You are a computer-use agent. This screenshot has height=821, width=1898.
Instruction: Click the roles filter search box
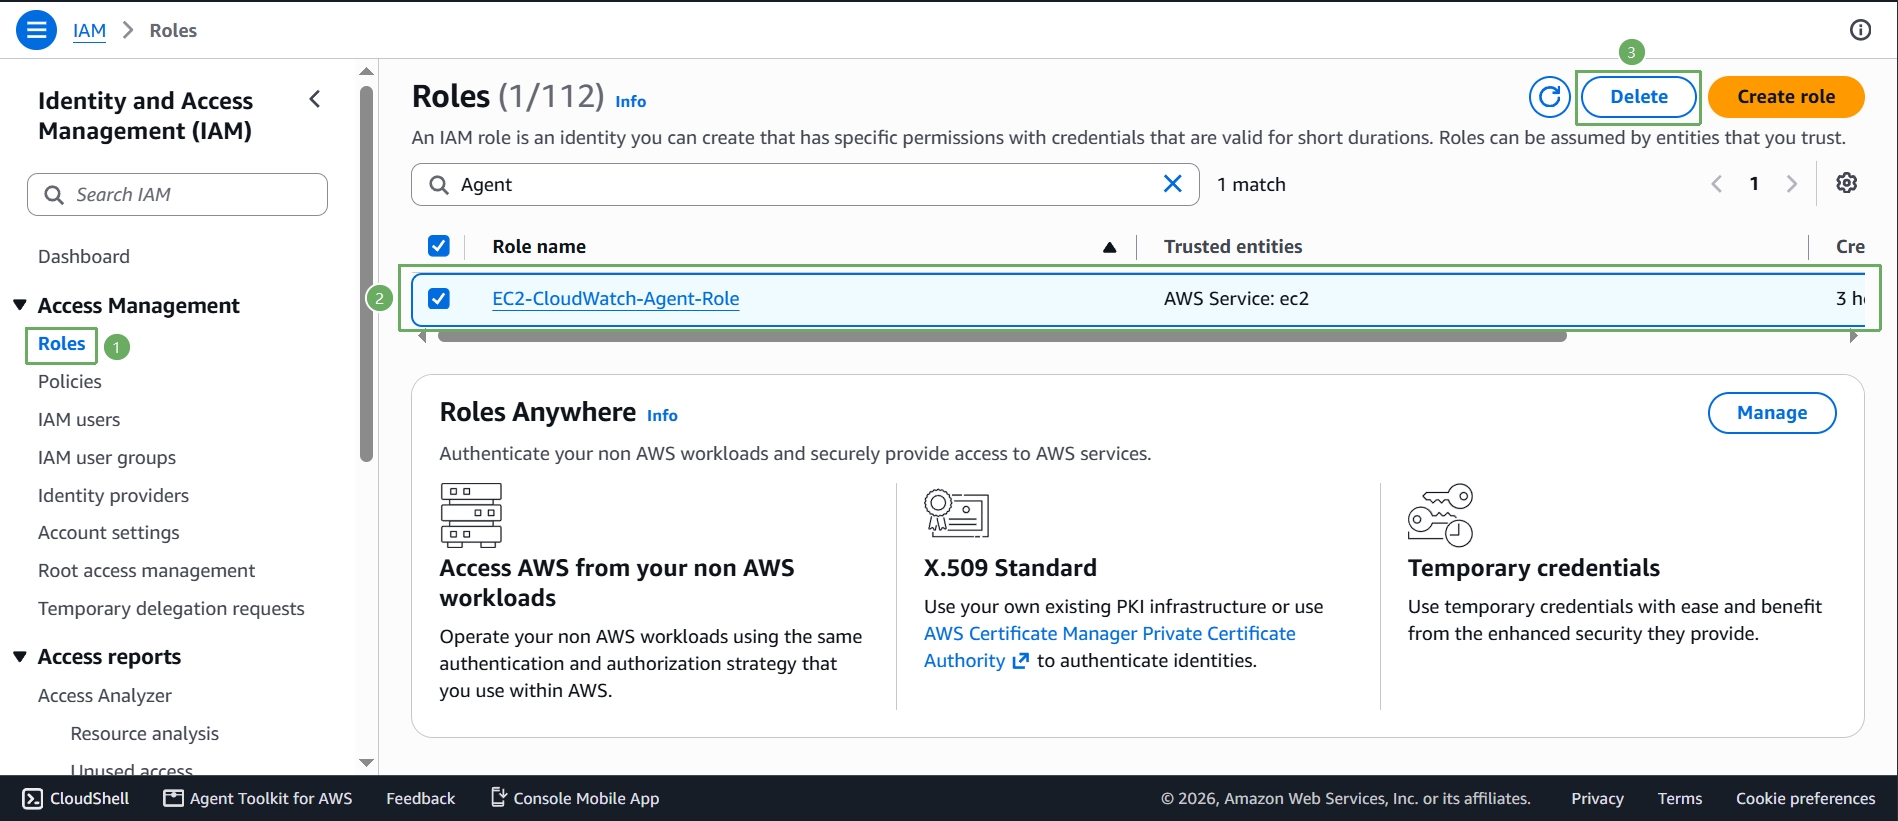pos(805,185)
